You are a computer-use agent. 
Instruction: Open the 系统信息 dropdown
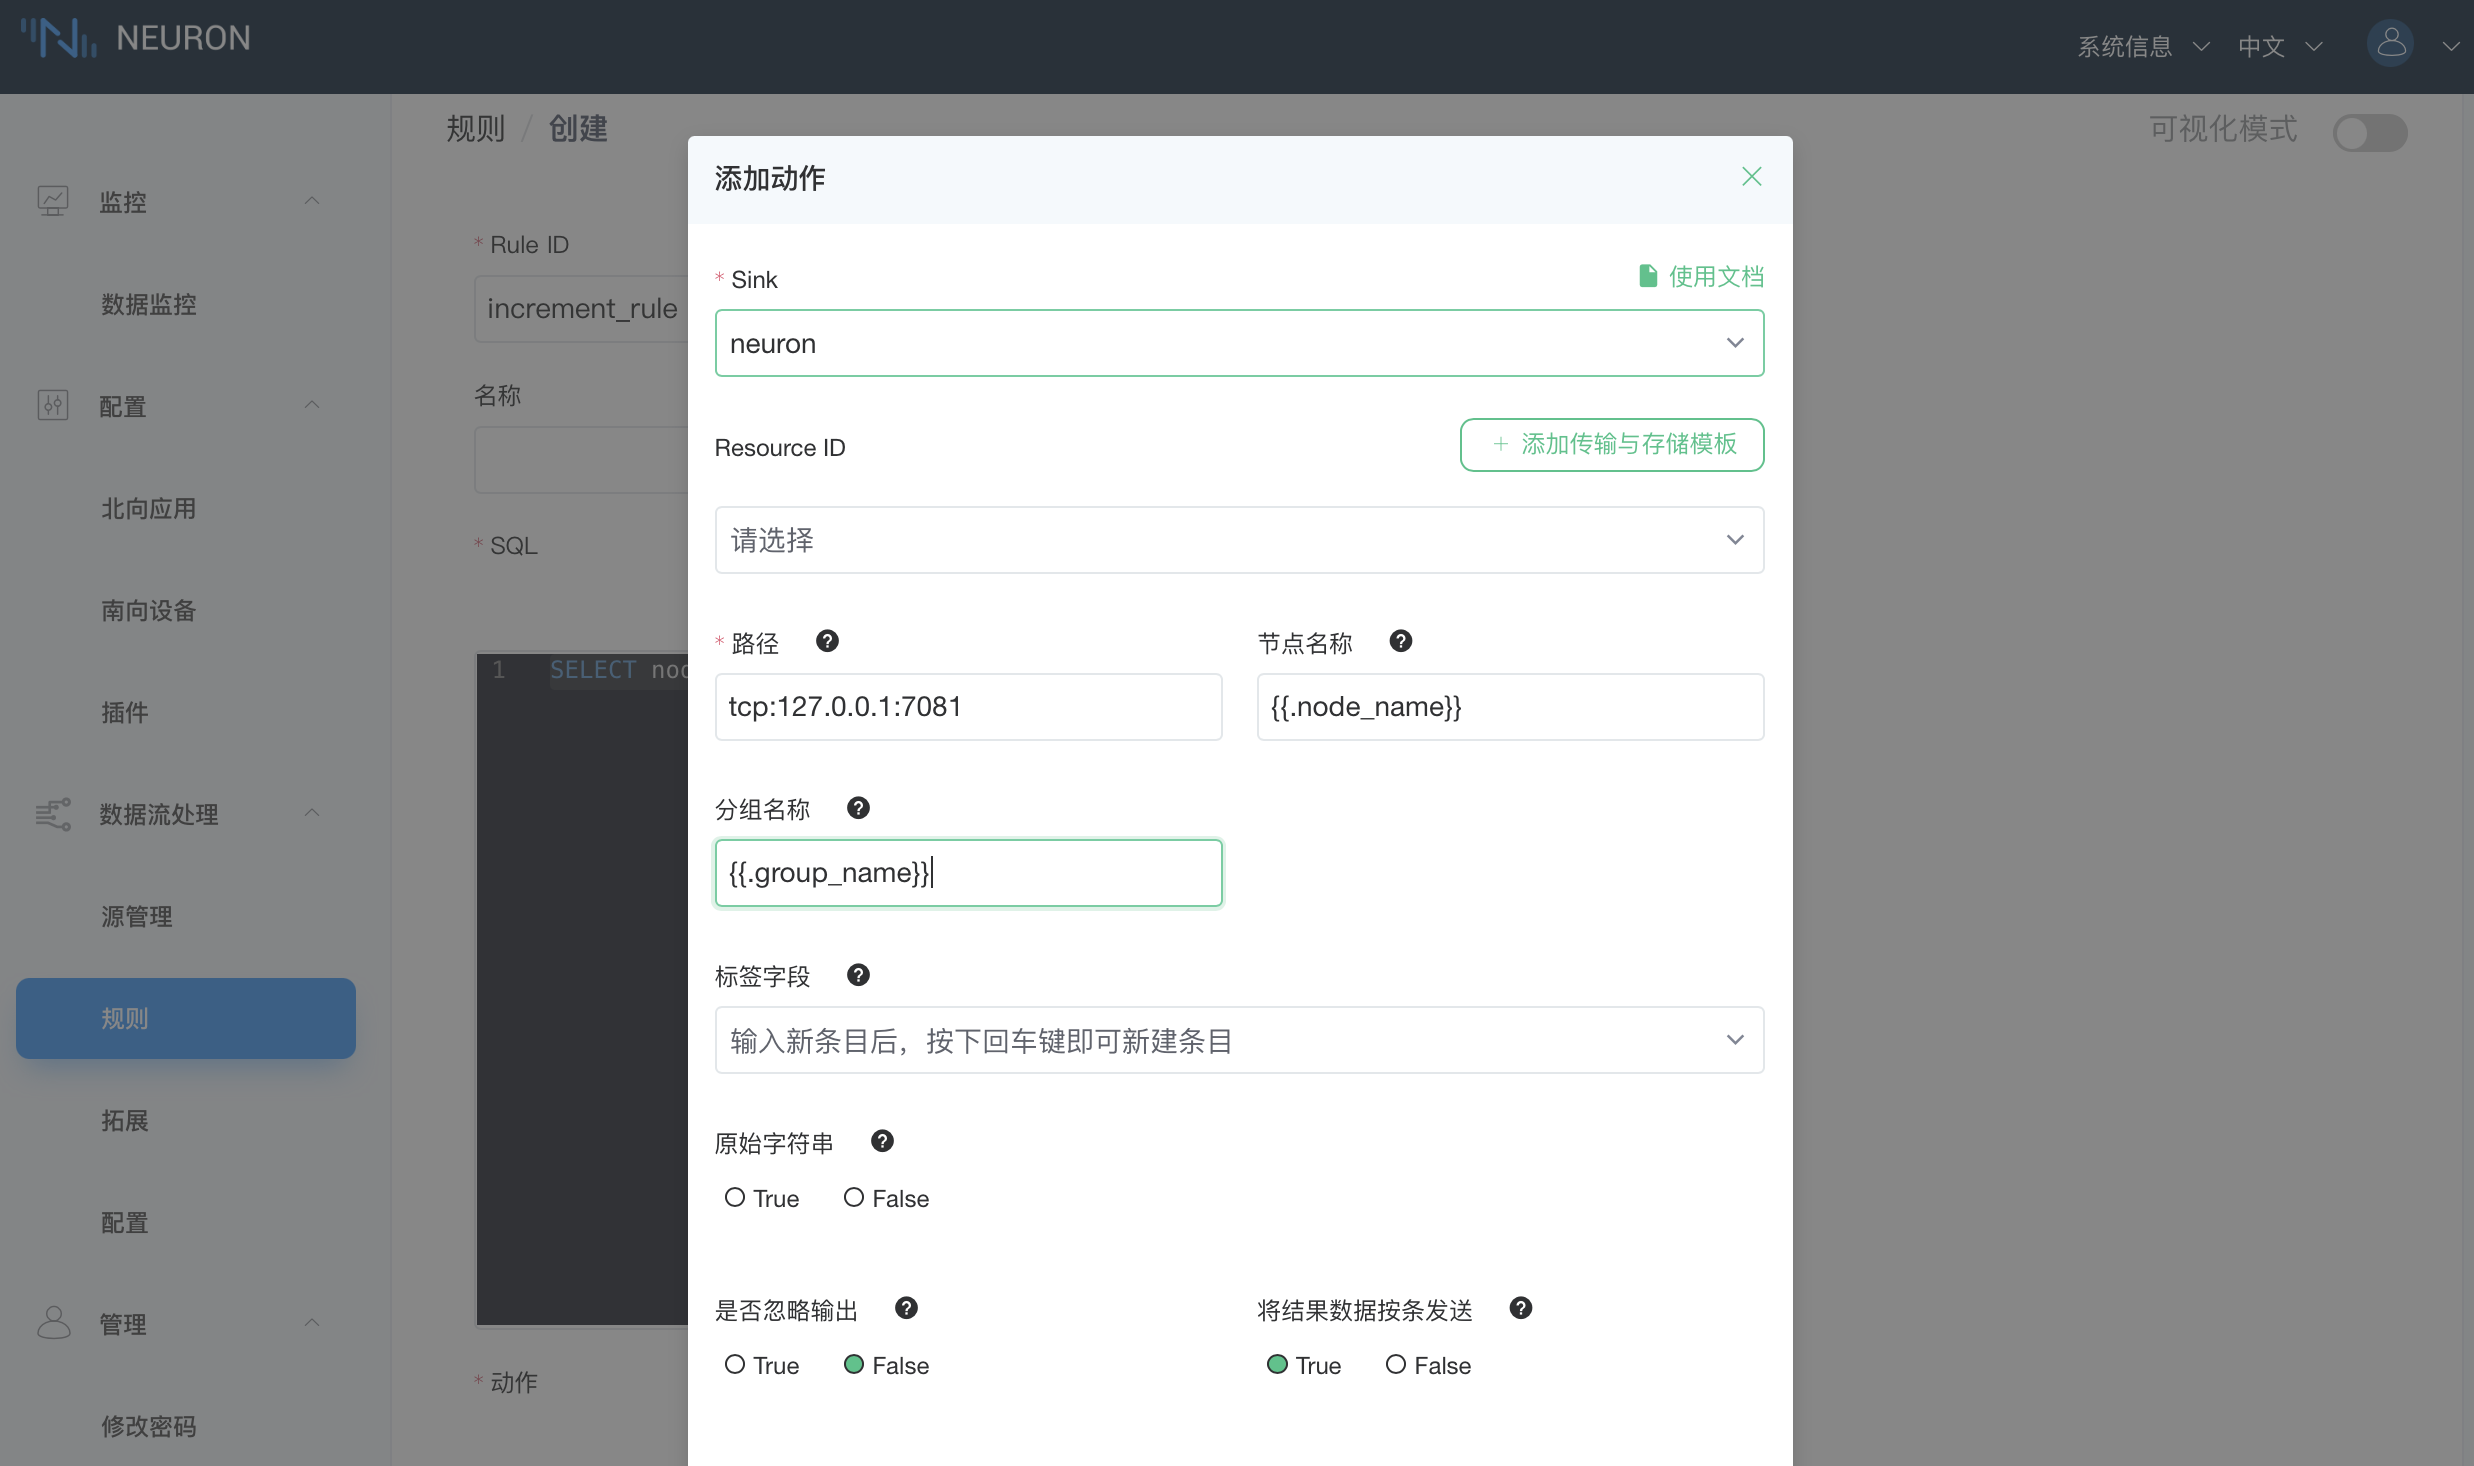coord(2142,46)
